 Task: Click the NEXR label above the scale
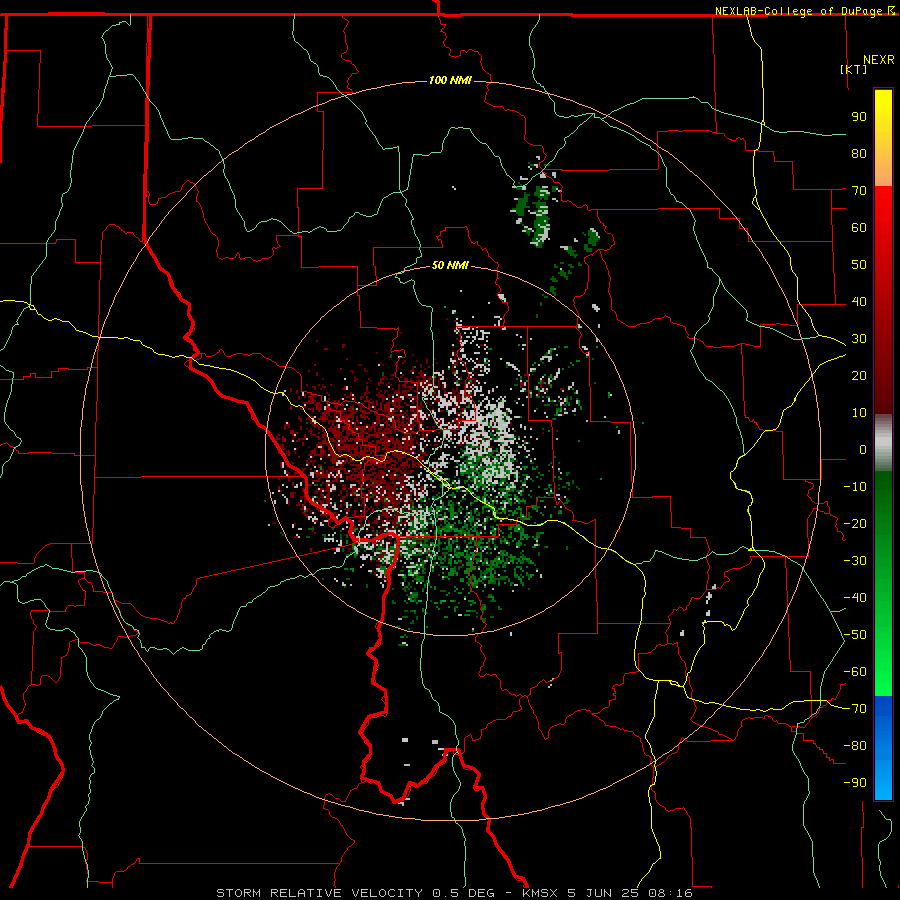pyautogui.click(x=879, y=60)
